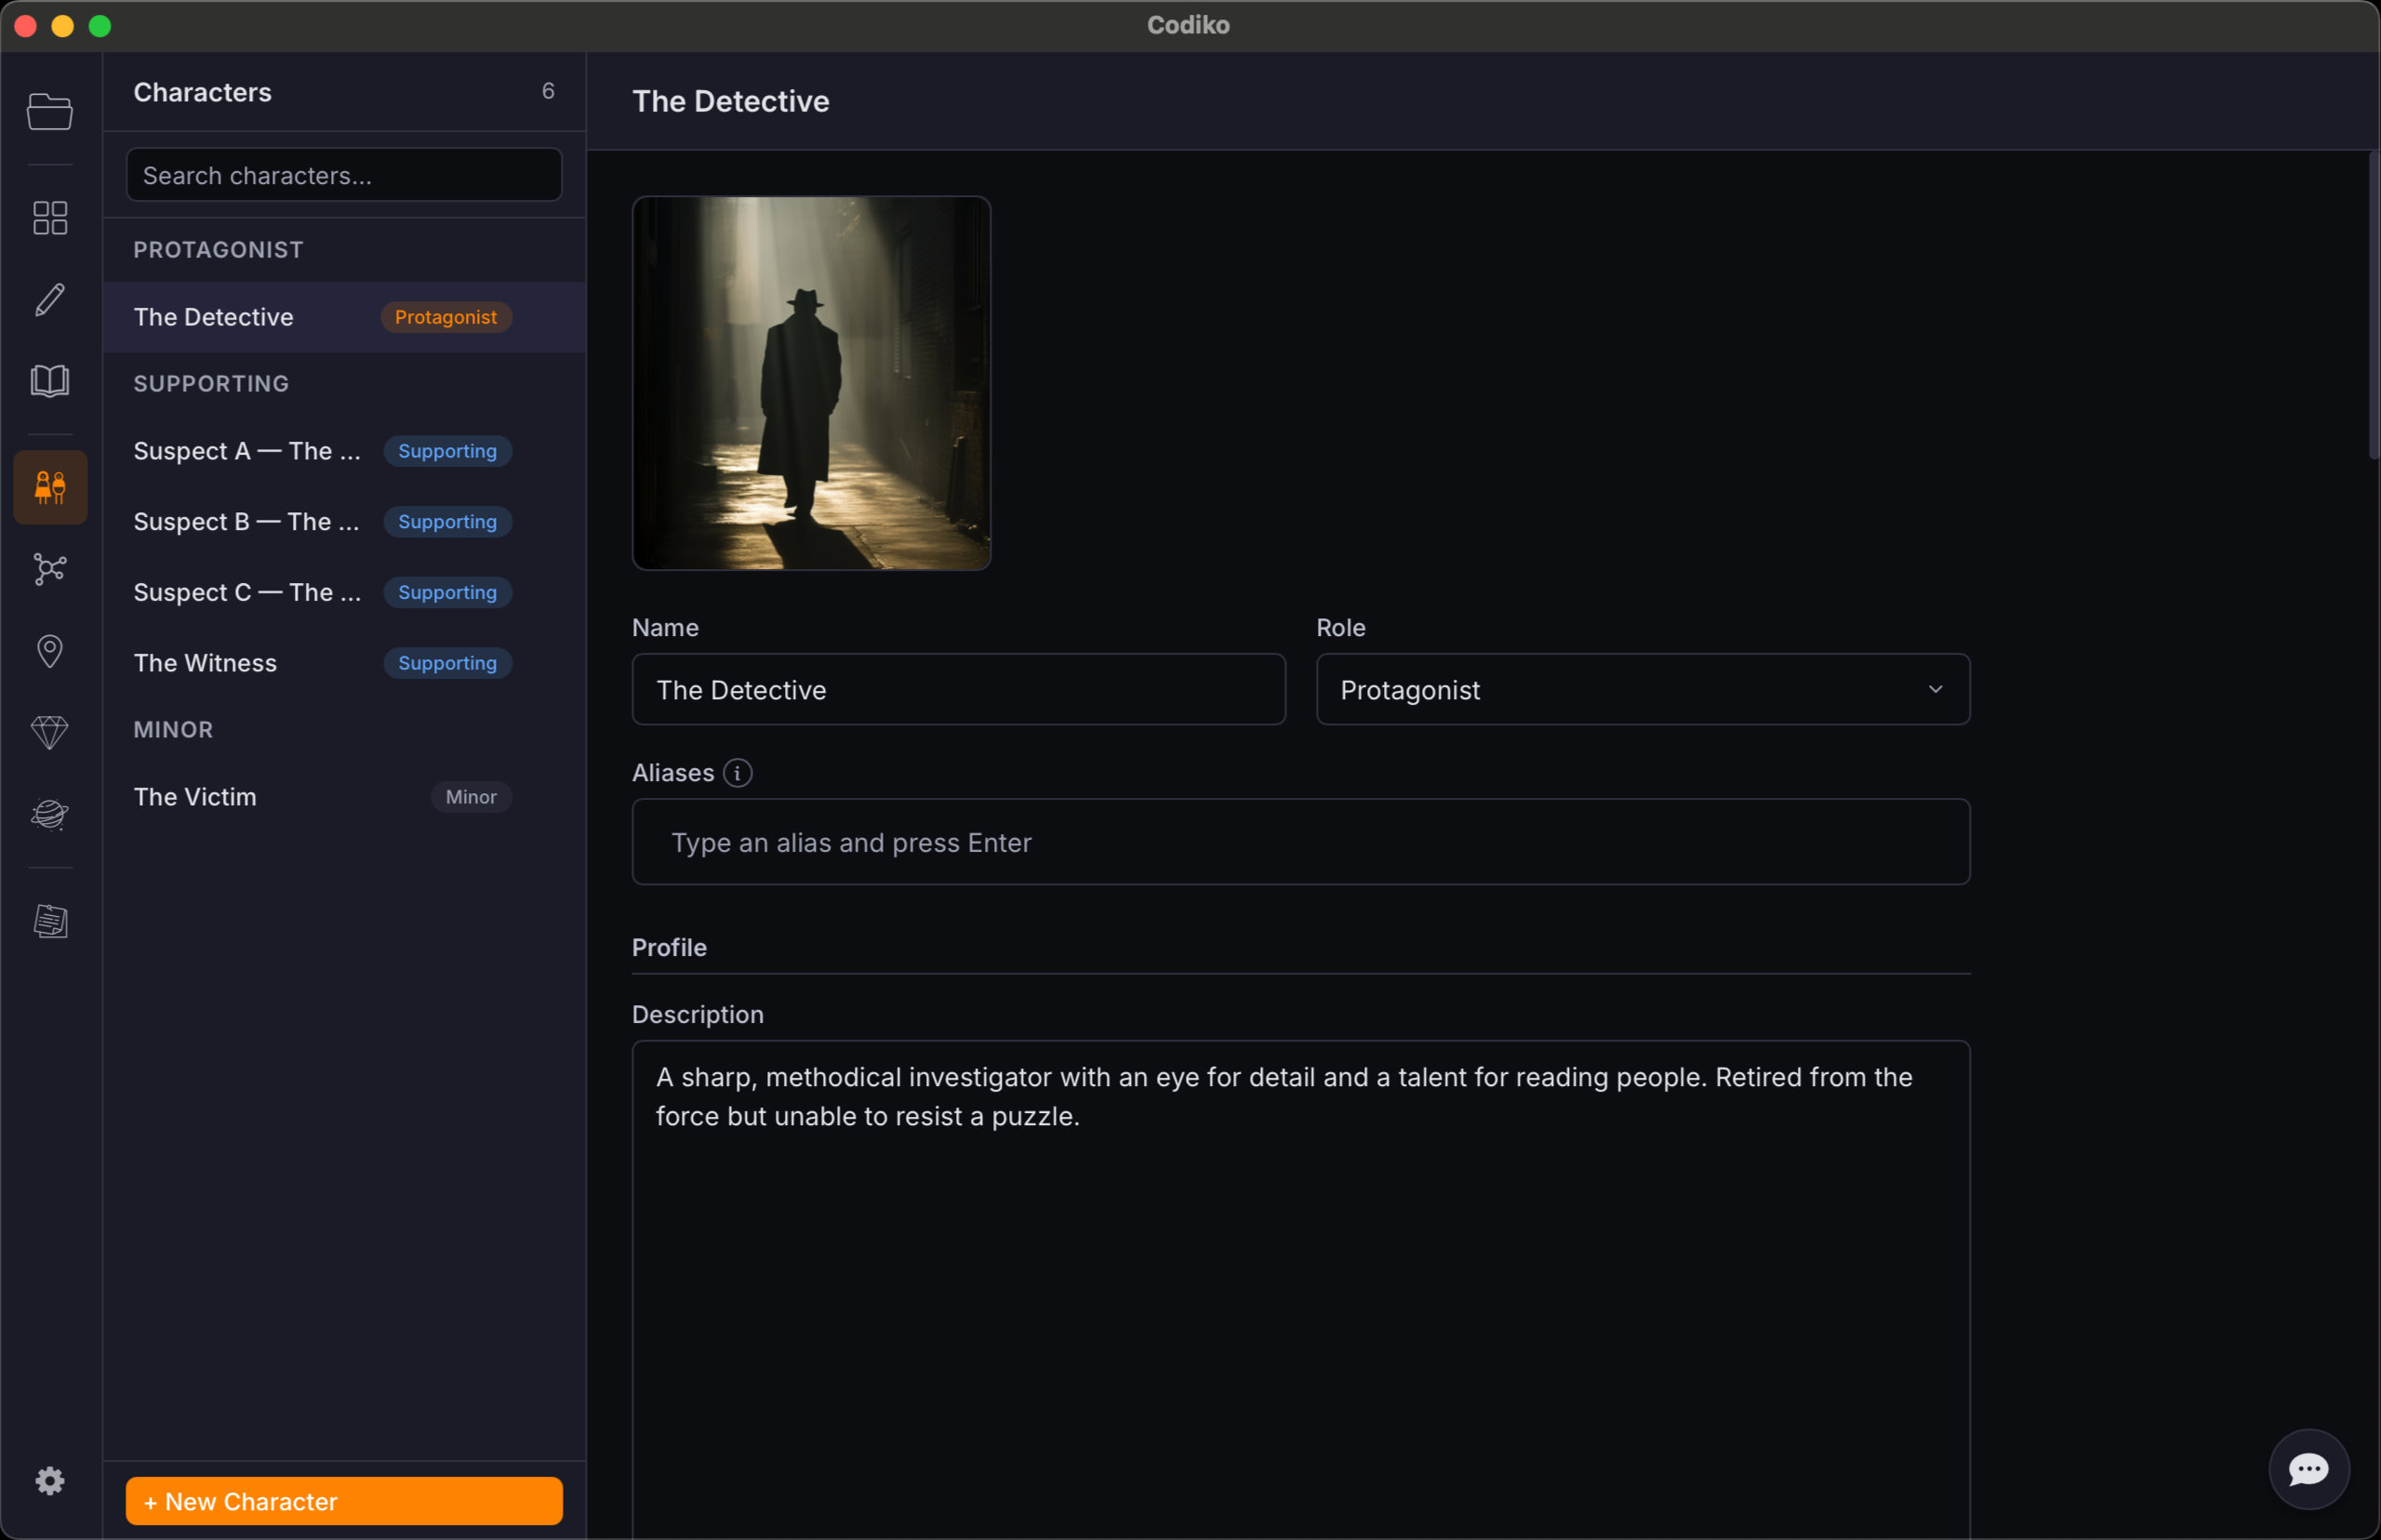The height and width of the screenshot is (1540, 2381).
Task: Expand the Role dropdown showing Protagonist
Action: (1643, 690)
